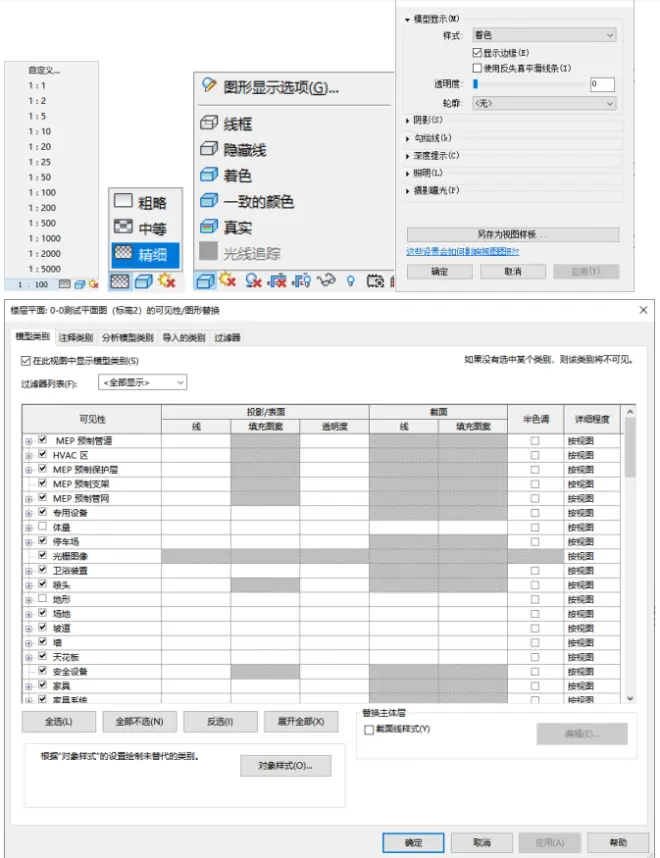Viewport: 660px width, 858px height.
Task: Click 对象样式(O)... button
Action: pos(285,766)
